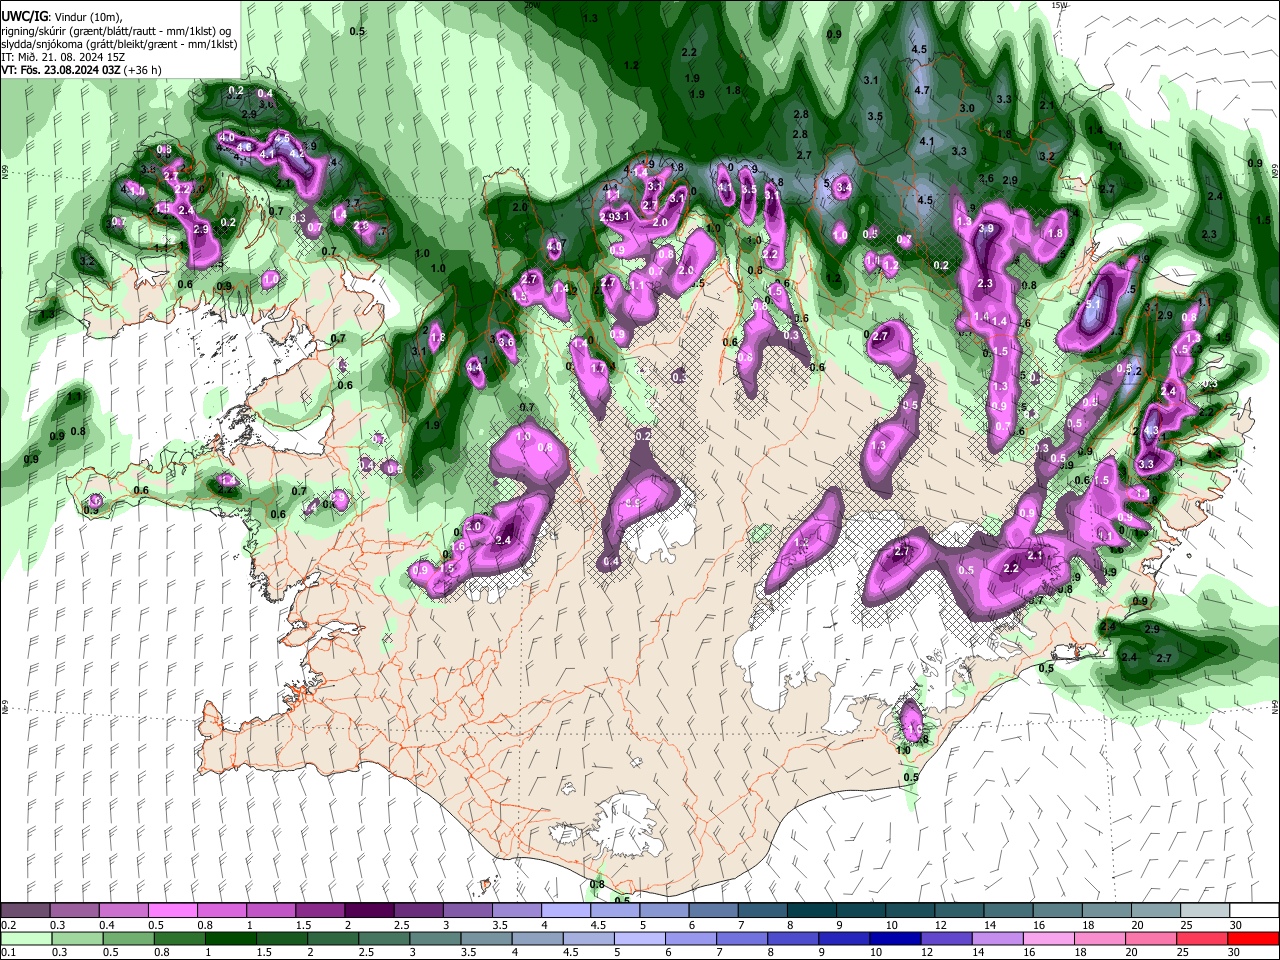Image resolution: width=1280 pixels, height=960 pixels.
Task: Select the gray-green rain-scale swatch at 3
Action: (x=436, y=939)
